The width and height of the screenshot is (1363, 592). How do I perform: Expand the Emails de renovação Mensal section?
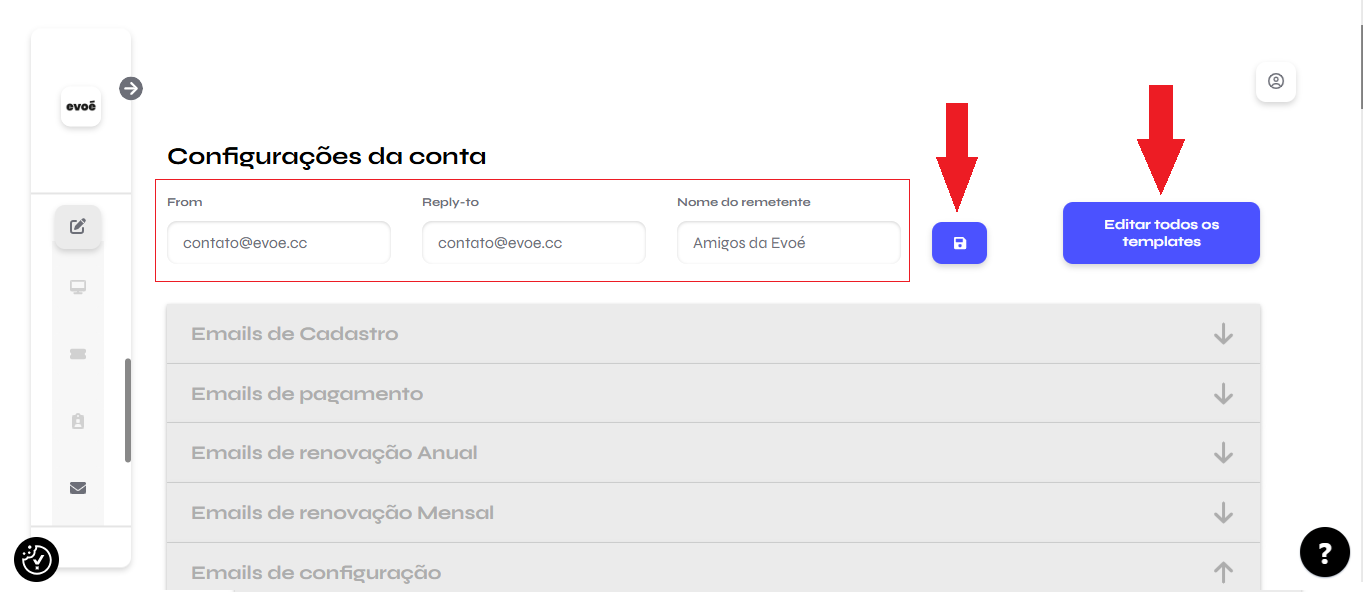coord(714,512)
